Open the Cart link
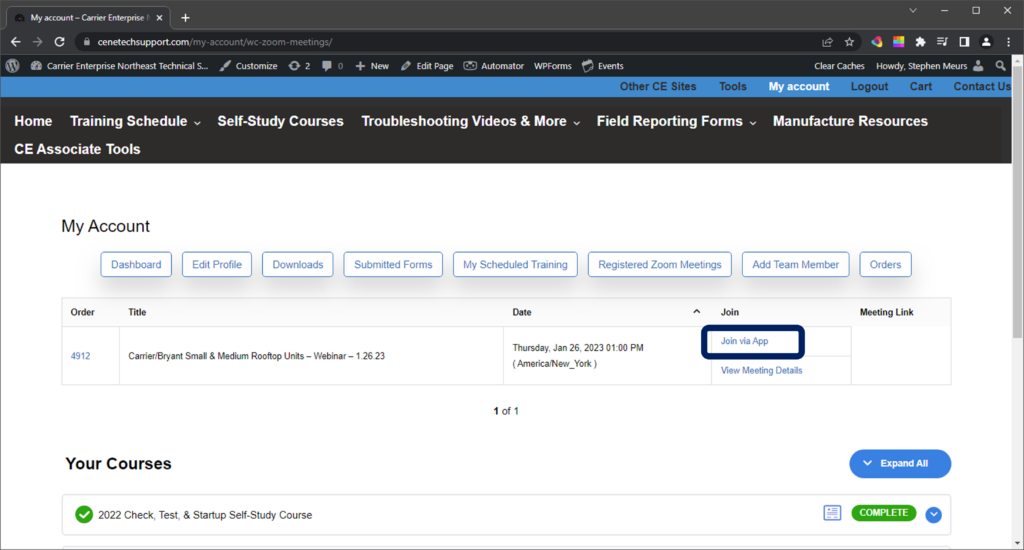This screenshot has height=550, width=1024. coord(921,86)
